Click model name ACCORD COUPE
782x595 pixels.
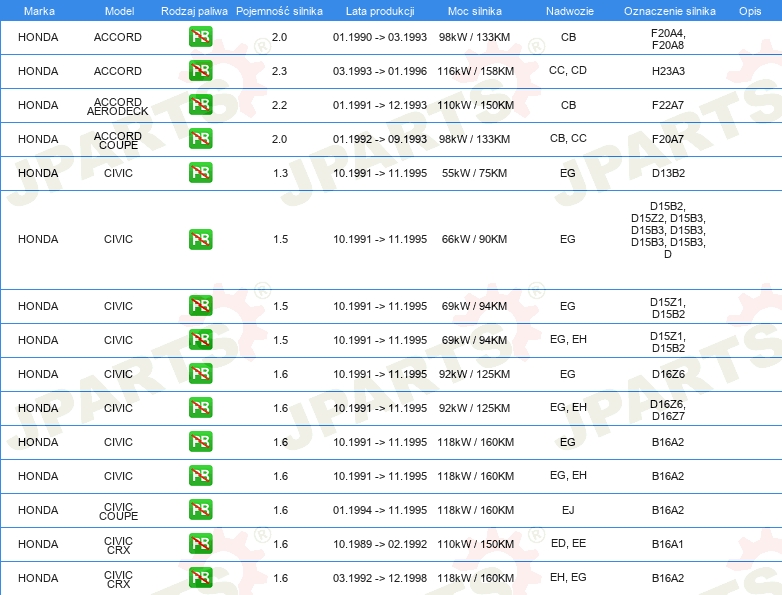[x=118, y=140]
